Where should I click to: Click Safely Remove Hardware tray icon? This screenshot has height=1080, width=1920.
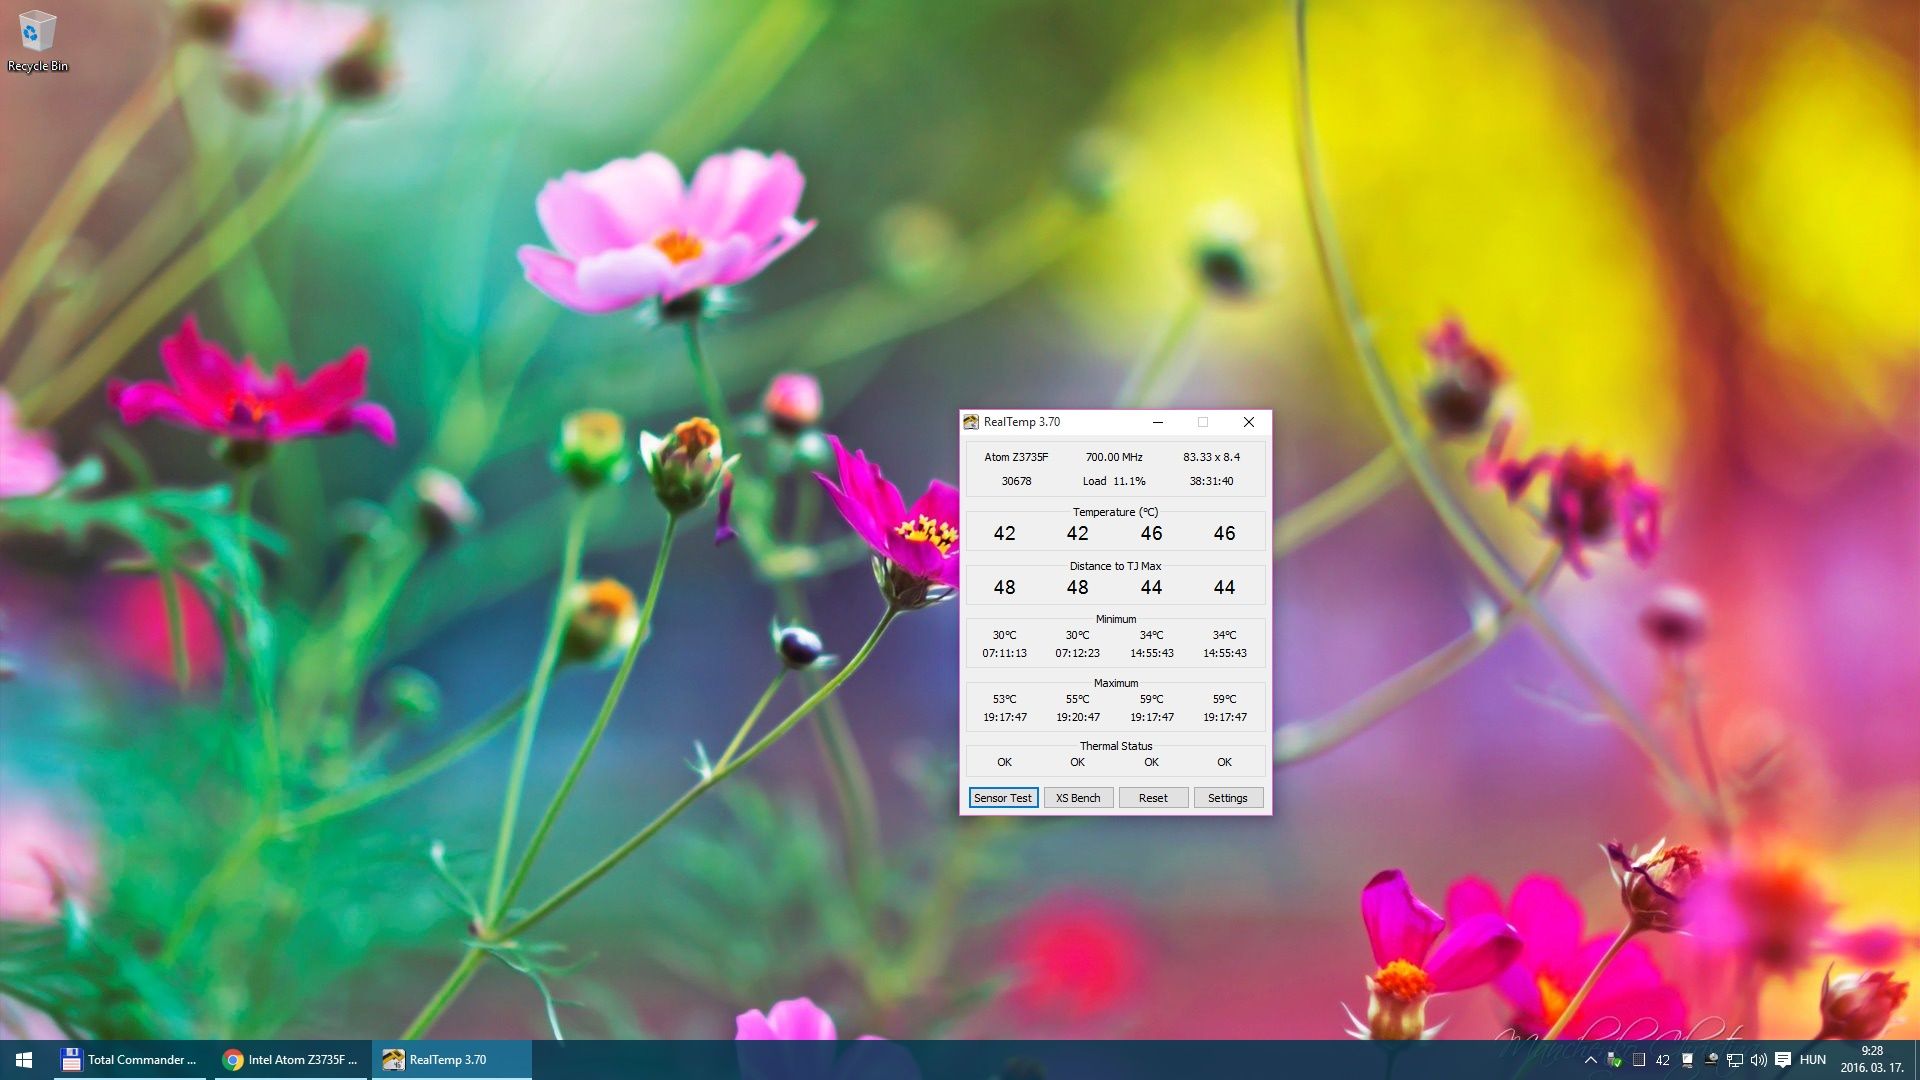1614,1060
